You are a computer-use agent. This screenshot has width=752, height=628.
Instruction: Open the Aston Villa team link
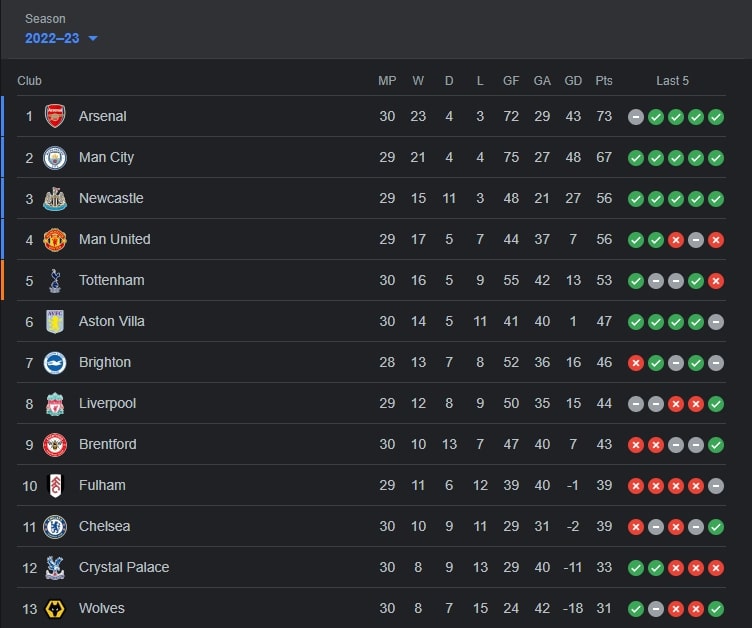112,321
